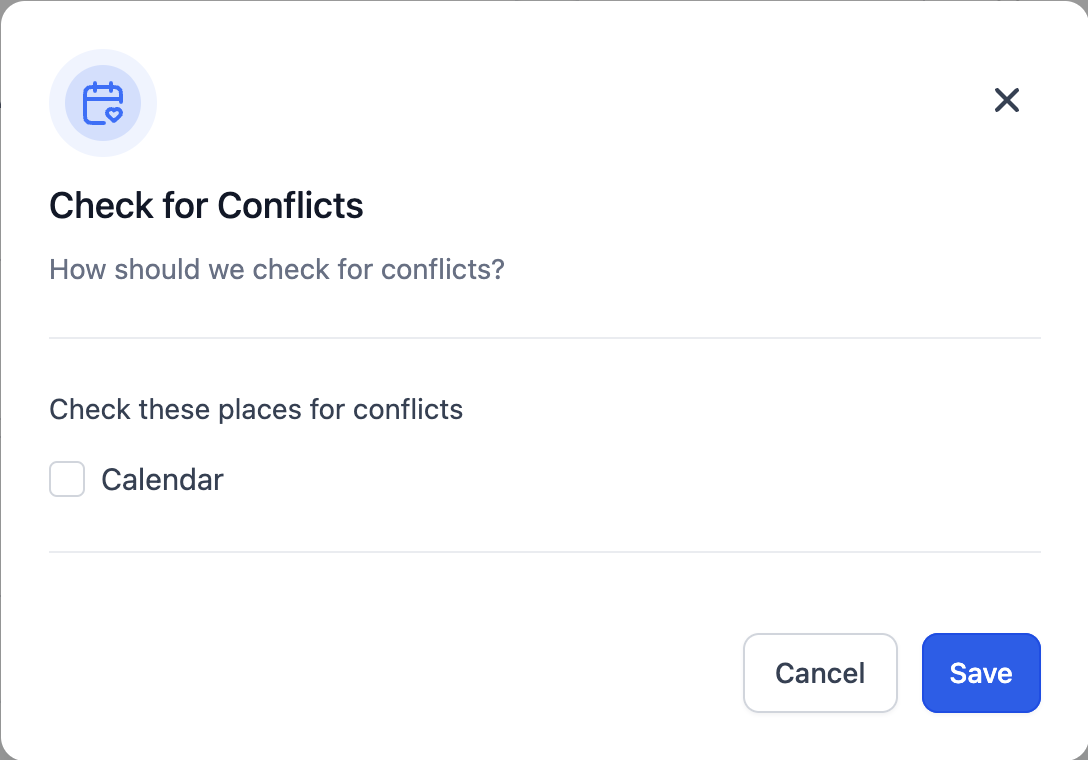Screen dimensions: 1088x760
Task: Click the 'How should we check for conflicts?' text
Action: pyautogui.click(x=277, y=269)
